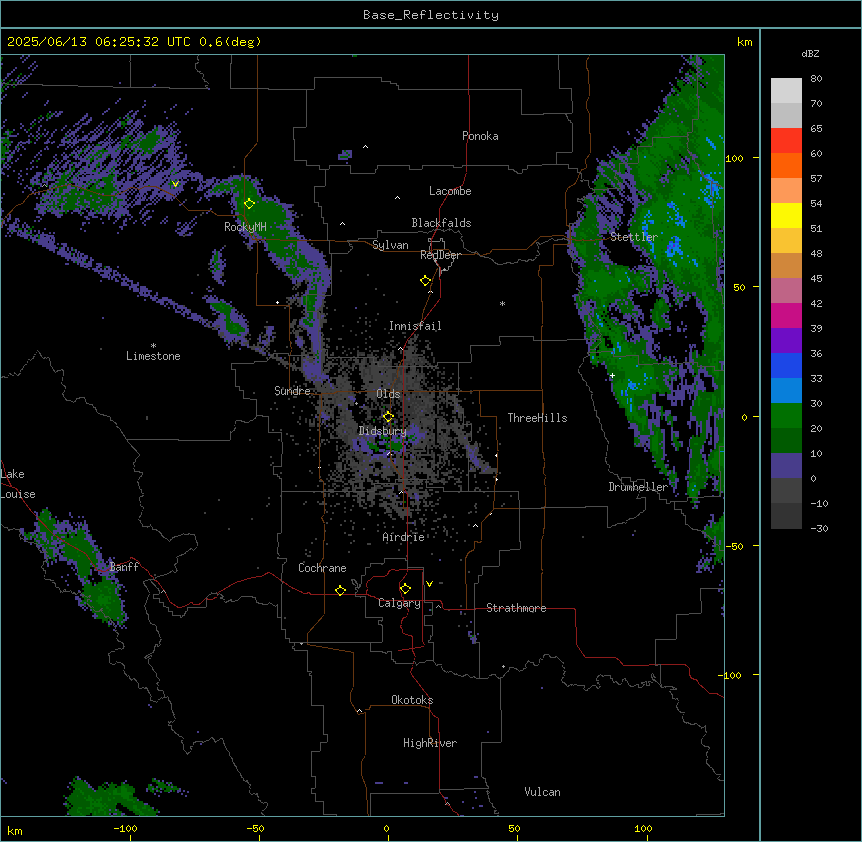Click the white asterisk east of Innisfail
Screen dimensions: 862x842
502,303
